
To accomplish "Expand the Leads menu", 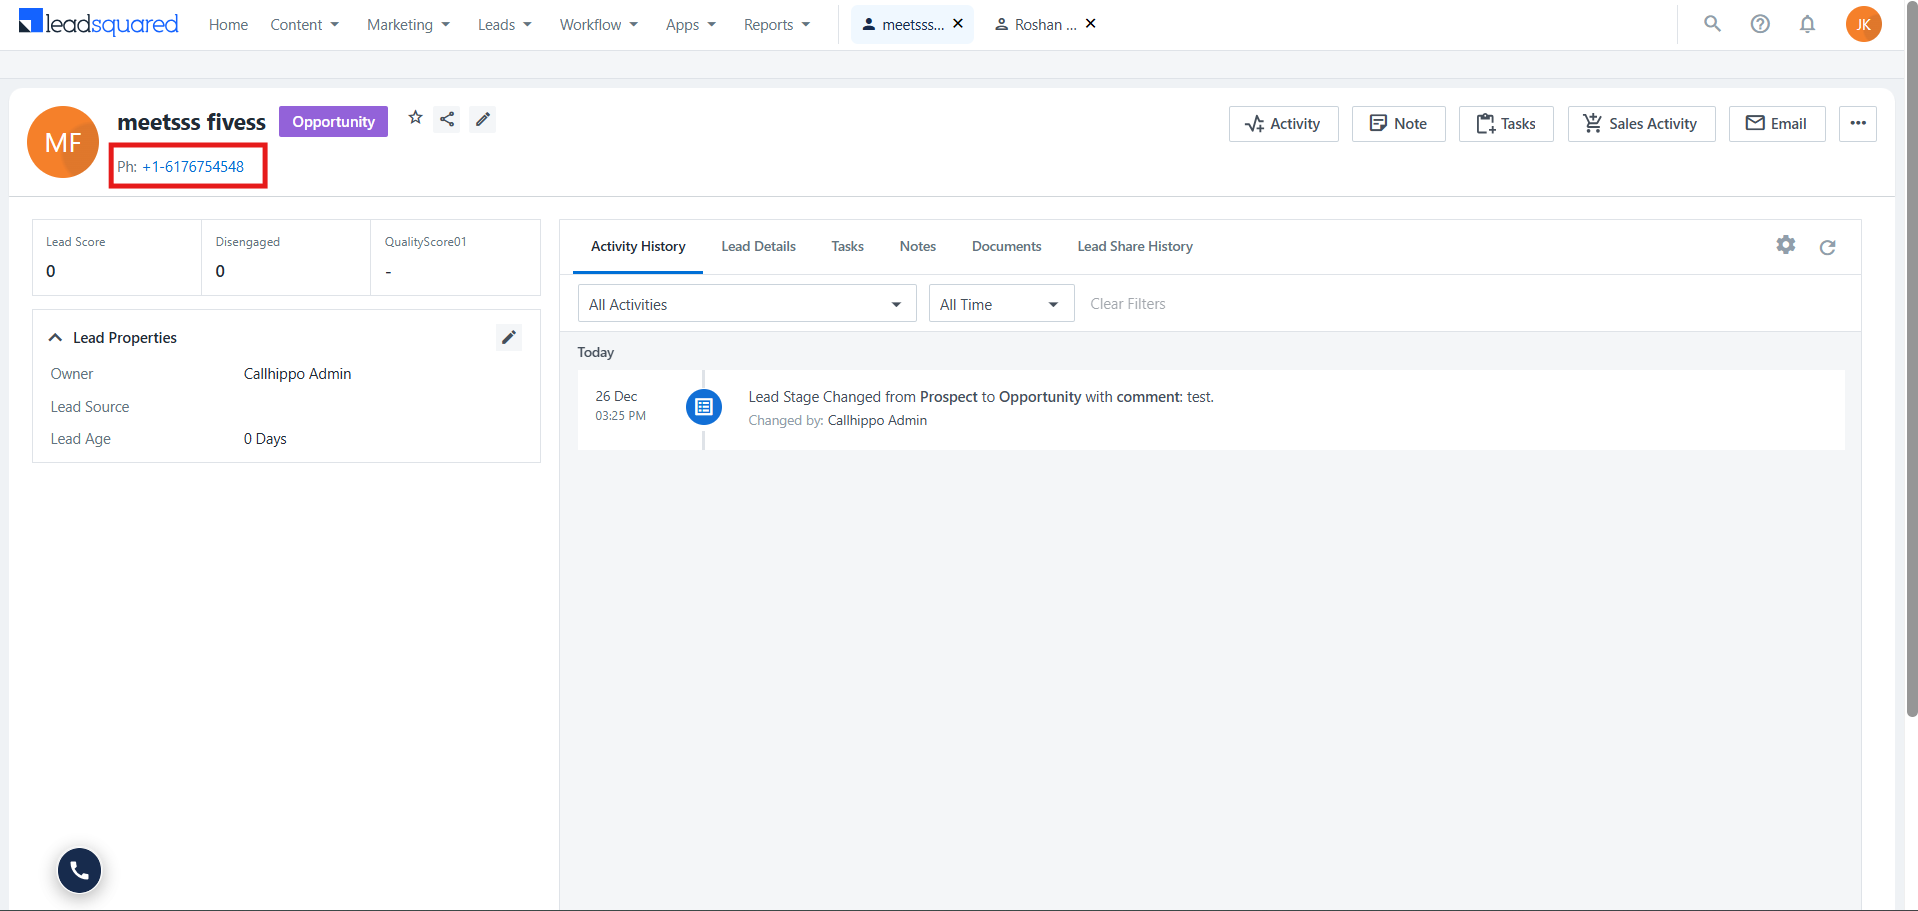I will (504, 25).
